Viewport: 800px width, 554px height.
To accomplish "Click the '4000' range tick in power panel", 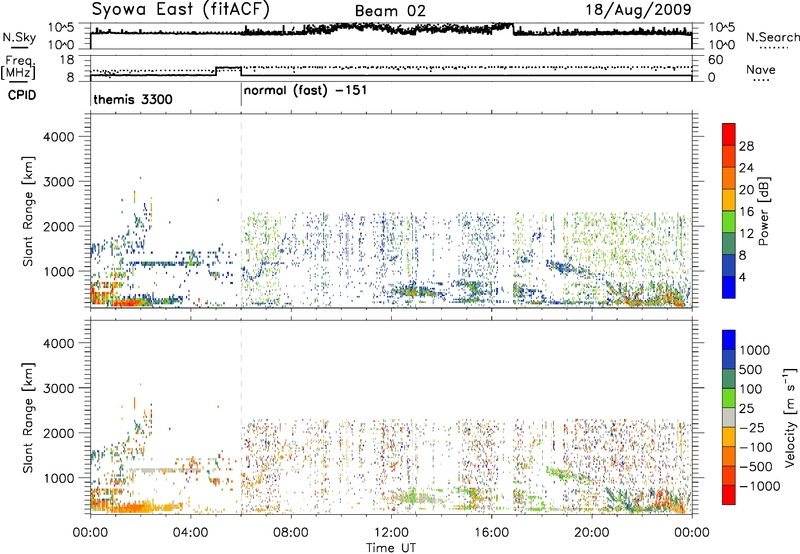I will [58, 137].
